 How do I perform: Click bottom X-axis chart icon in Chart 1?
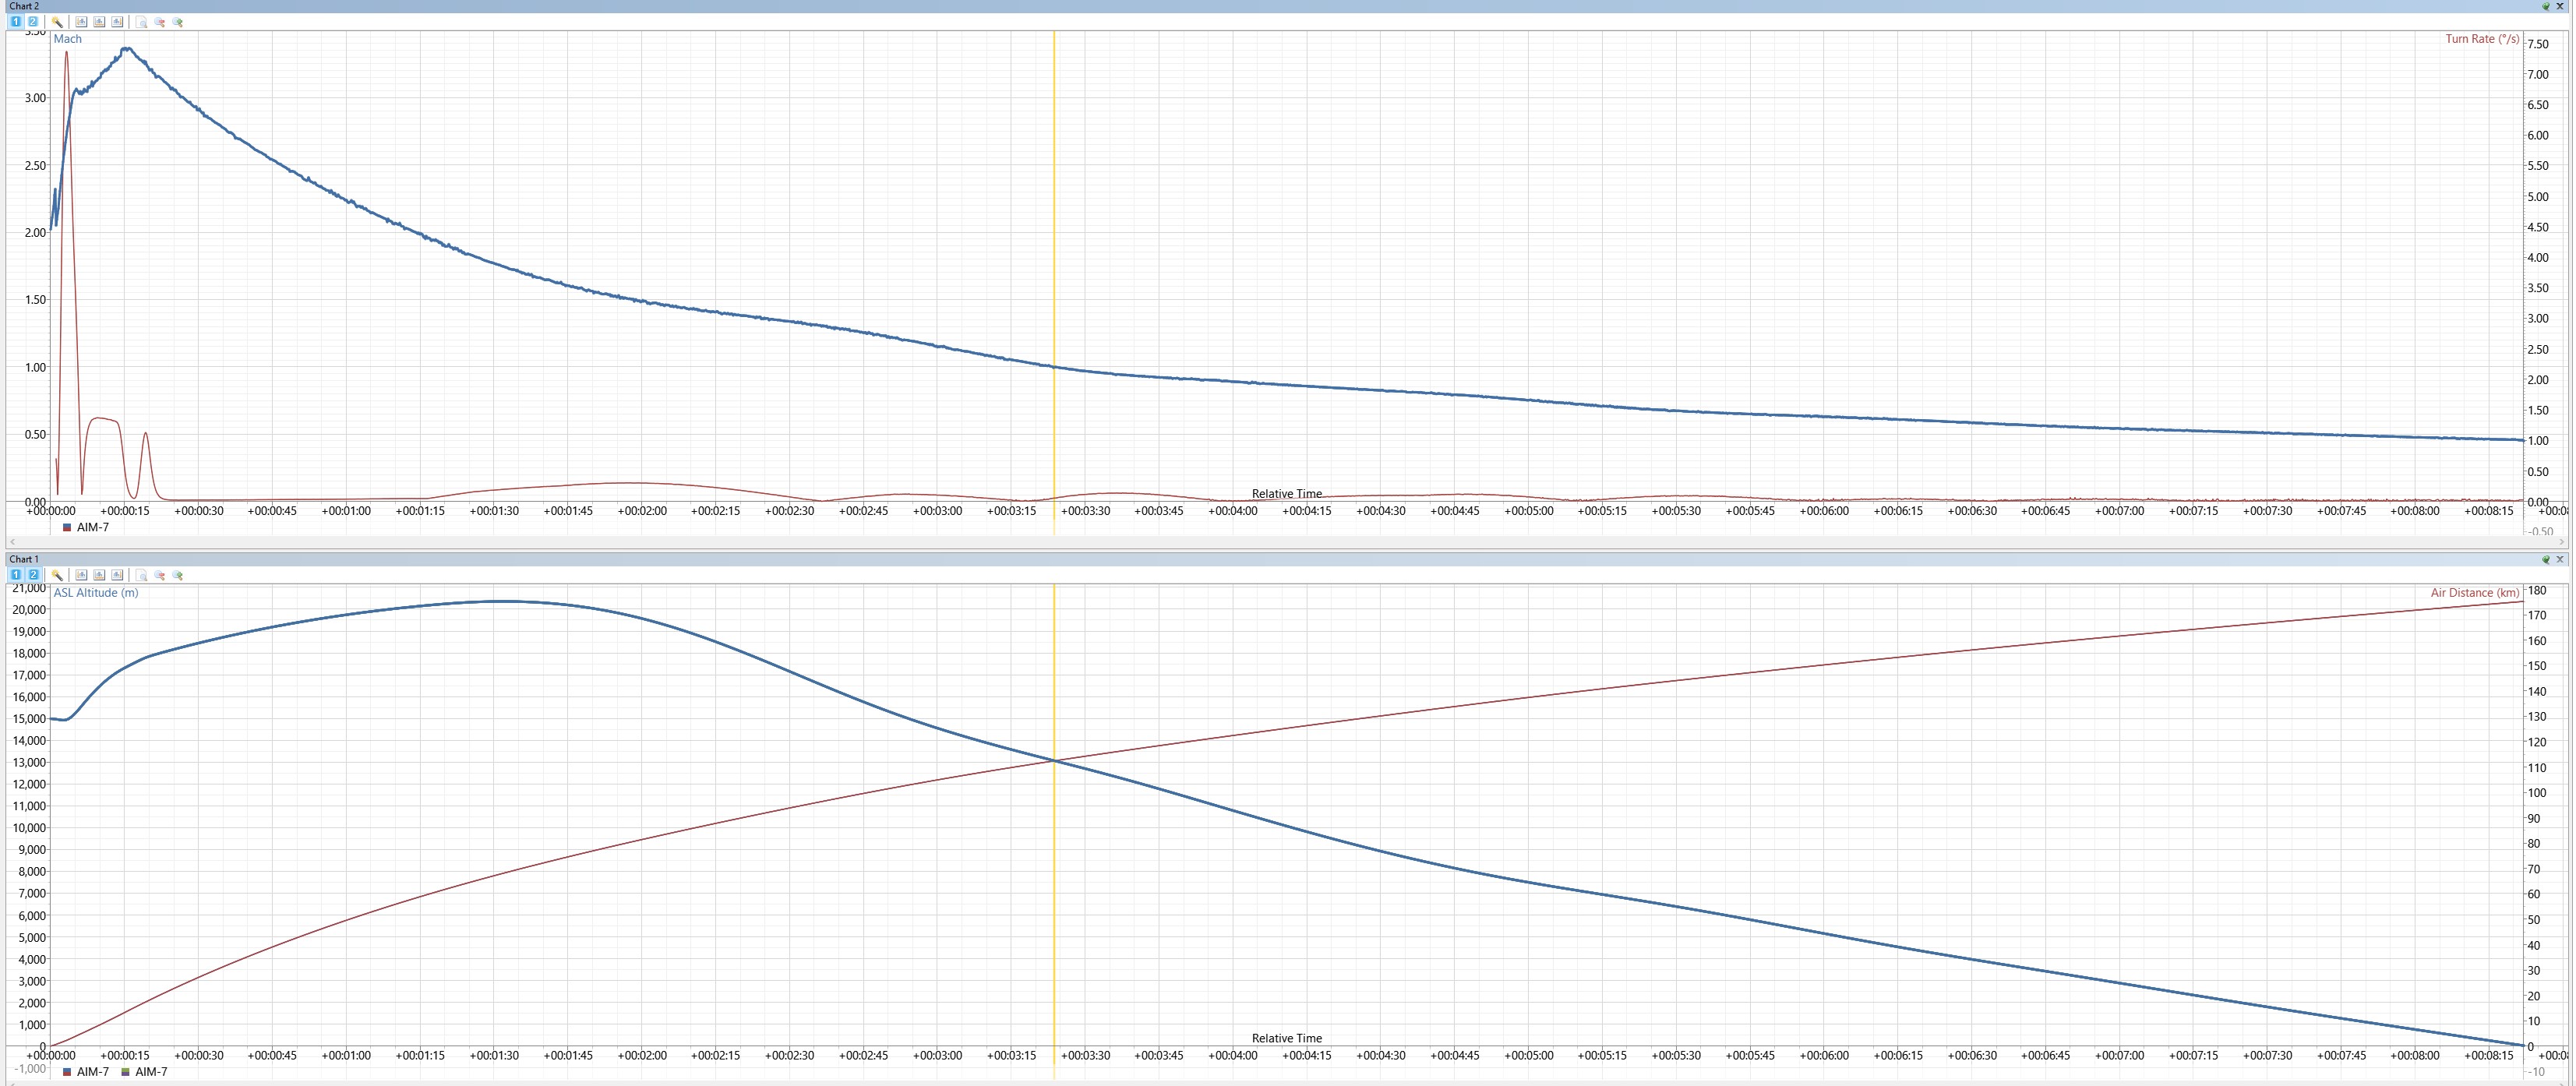coord(99,575)
